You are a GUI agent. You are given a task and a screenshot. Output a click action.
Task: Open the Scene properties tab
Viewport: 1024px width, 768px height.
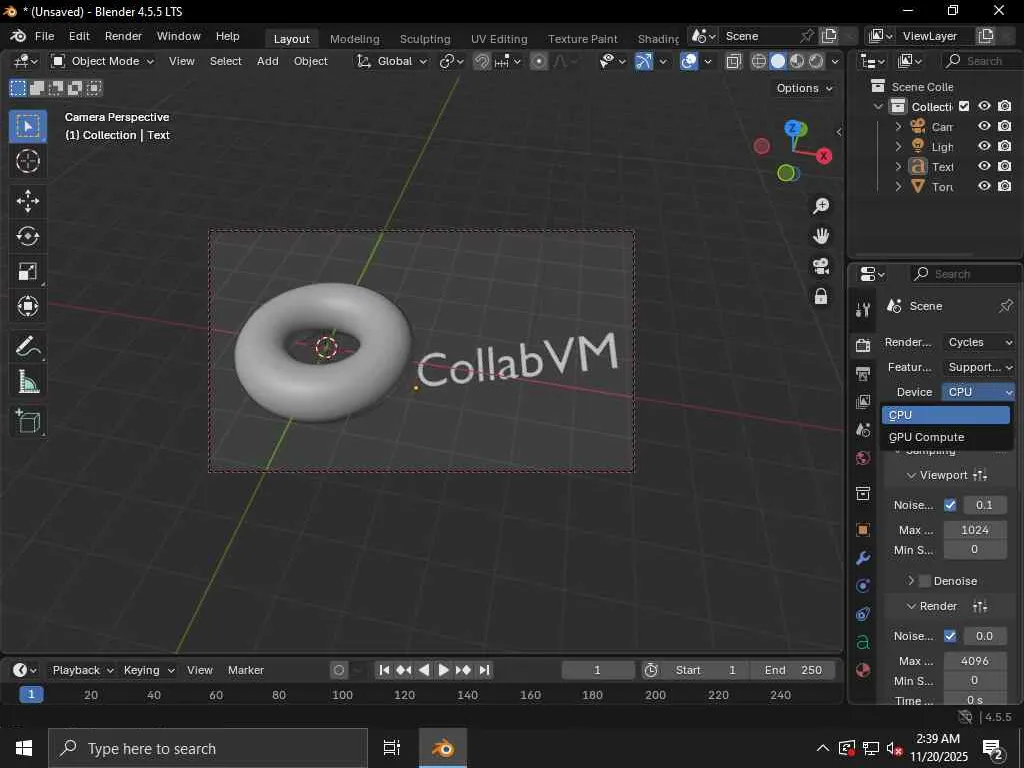pyautogui.click(x=863, y=430)
